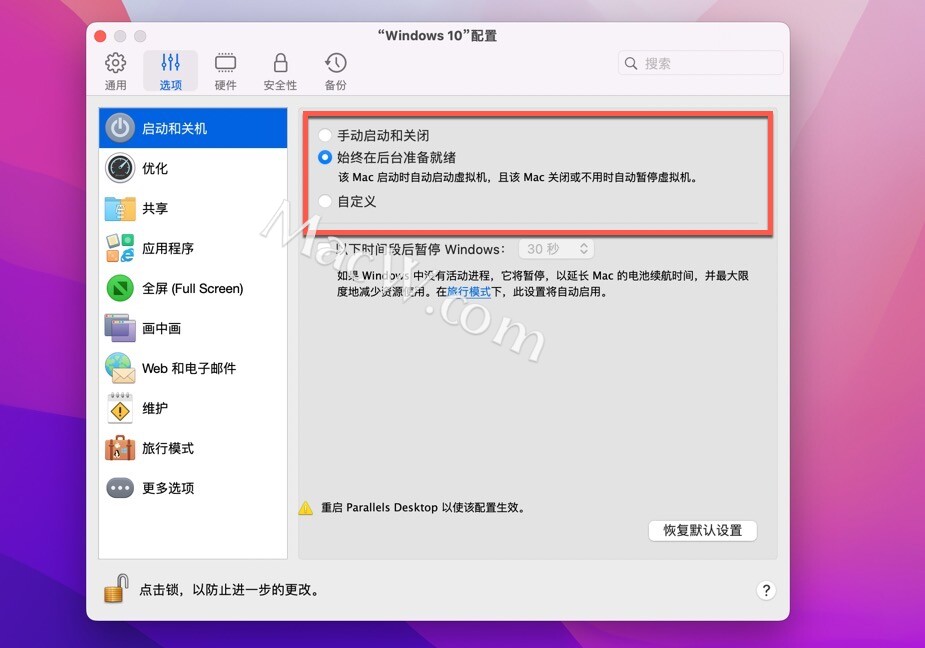This screenshot has width=925, height=648.
Task: Click 恢复默认设置 button
Action: click(x=703, y=530)
